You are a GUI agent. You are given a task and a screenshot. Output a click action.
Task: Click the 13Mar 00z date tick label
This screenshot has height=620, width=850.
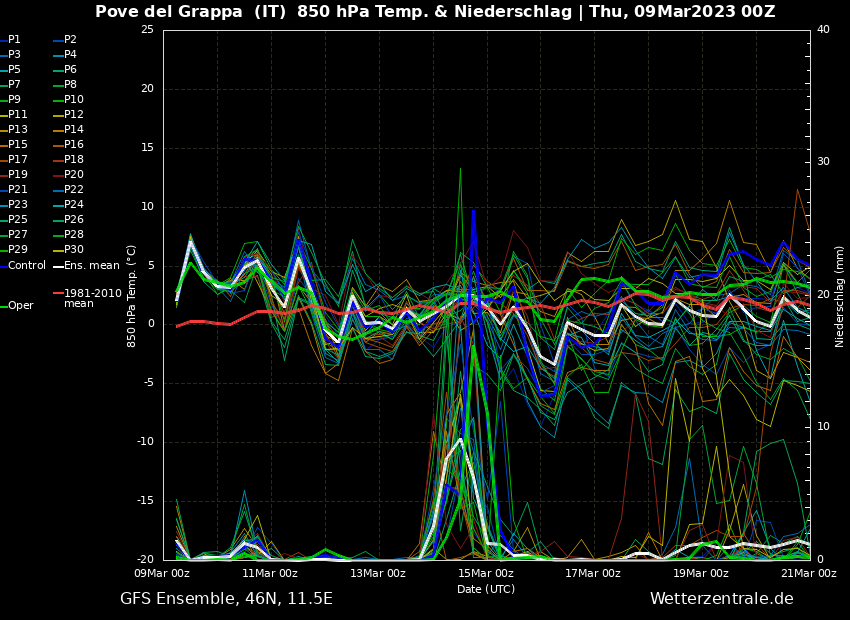(378, 573)
